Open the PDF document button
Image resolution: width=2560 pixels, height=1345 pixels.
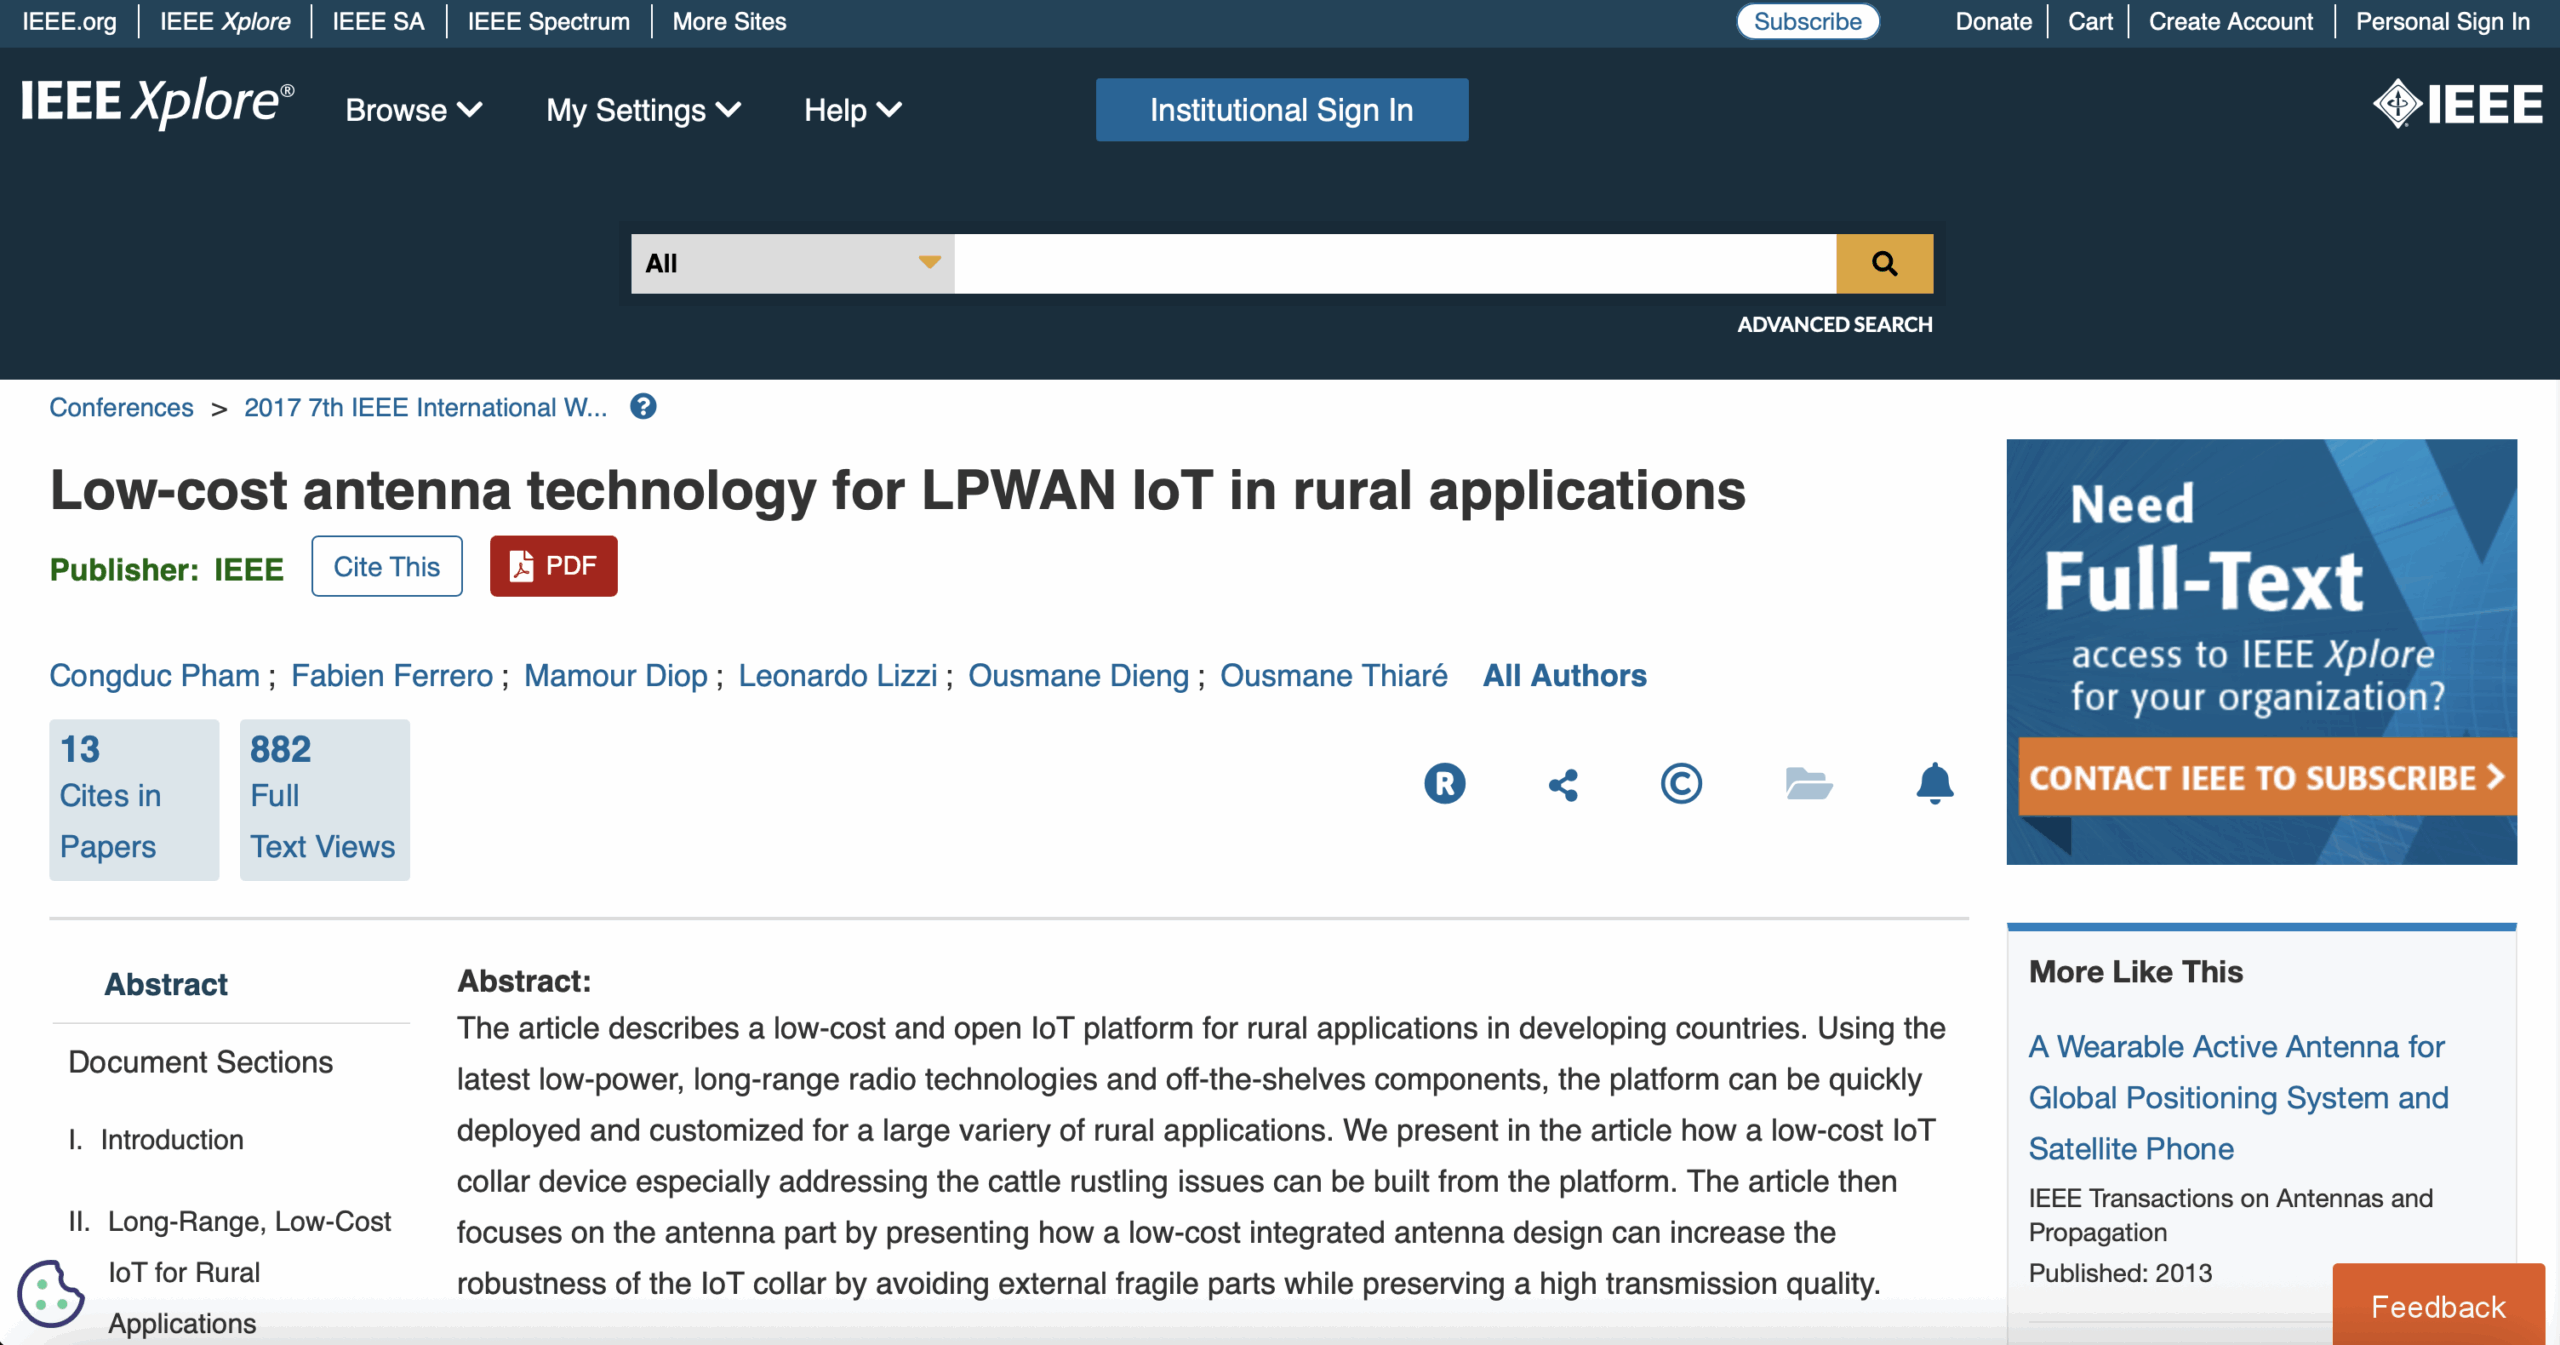pos(553,566)
